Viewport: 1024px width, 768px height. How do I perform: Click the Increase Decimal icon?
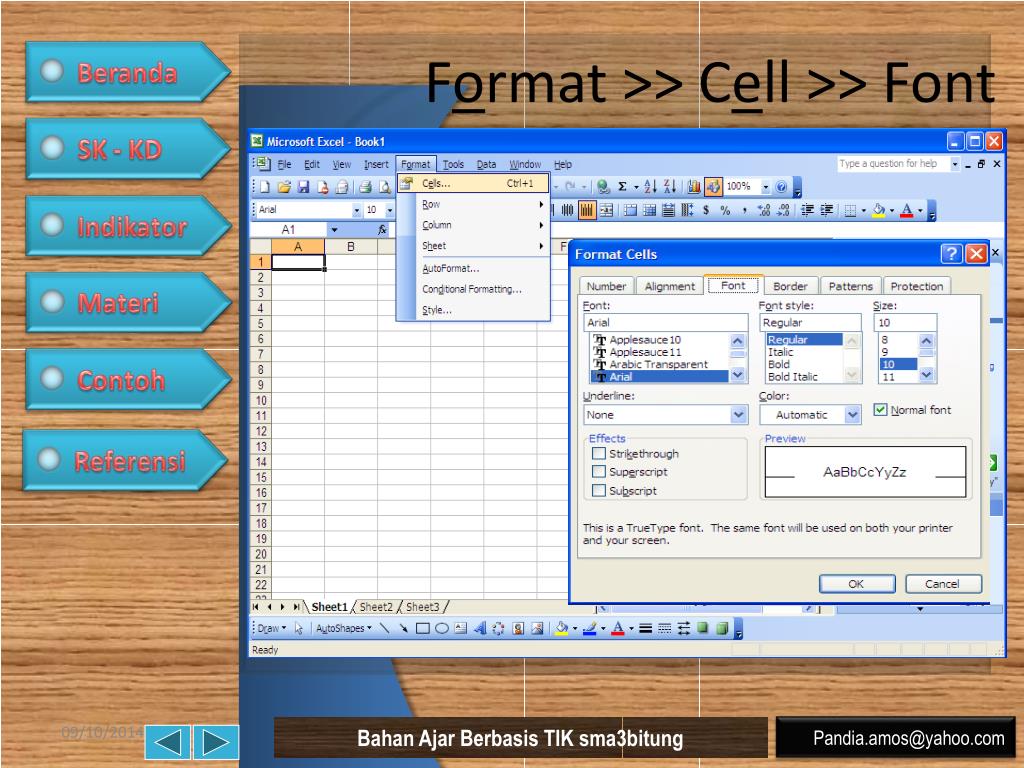(x=764, y=210)
